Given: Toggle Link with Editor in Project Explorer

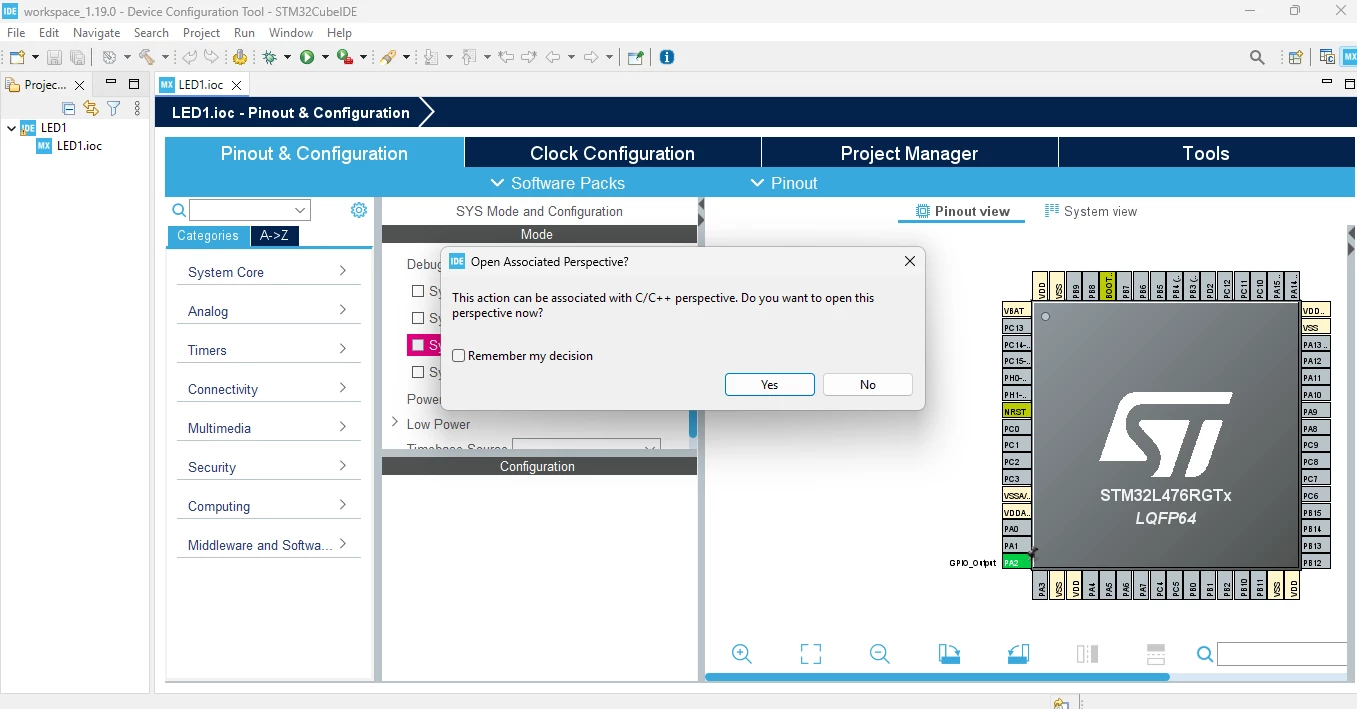Looking at the screenshot, I should pos(91,108).
